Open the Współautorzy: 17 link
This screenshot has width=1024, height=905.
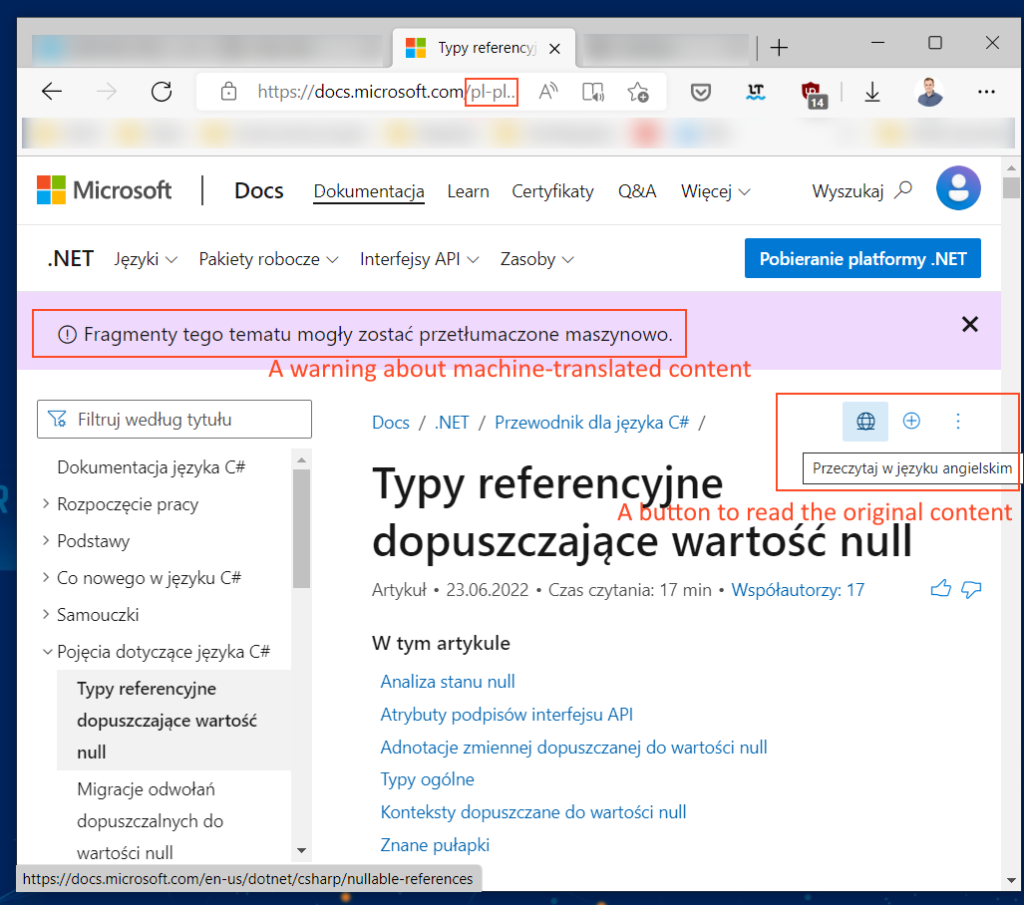[797, 590]
